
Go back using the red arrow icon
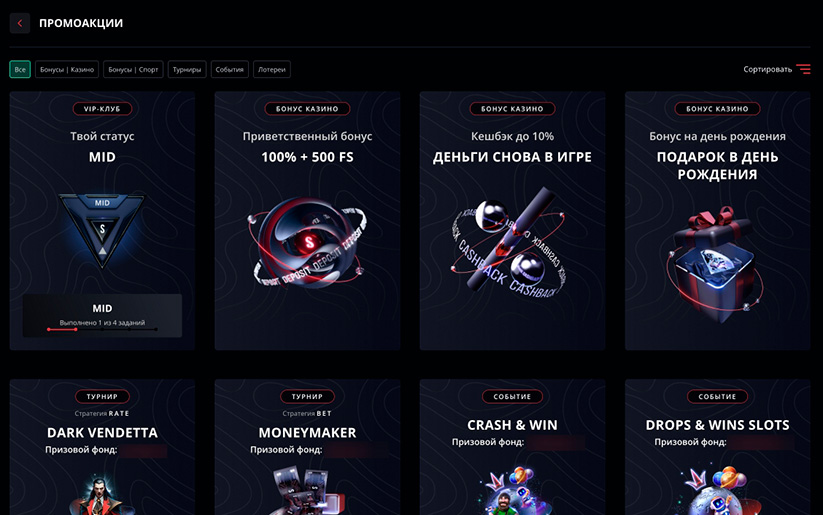[x=20, y=23]
